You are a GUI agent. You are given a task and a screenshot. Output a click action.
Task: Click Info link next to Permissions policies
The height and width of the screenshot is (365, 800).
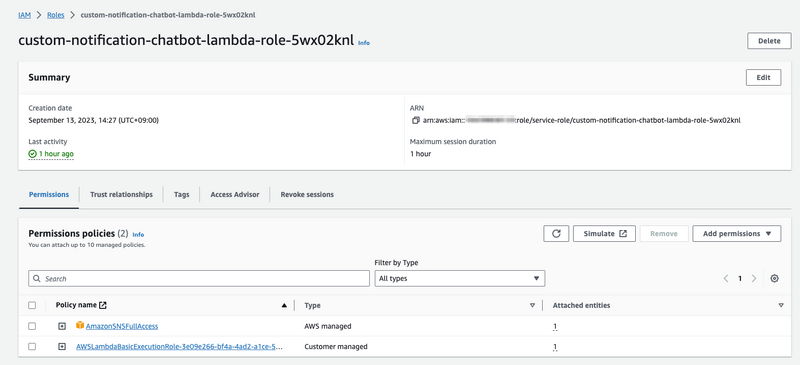138,235
